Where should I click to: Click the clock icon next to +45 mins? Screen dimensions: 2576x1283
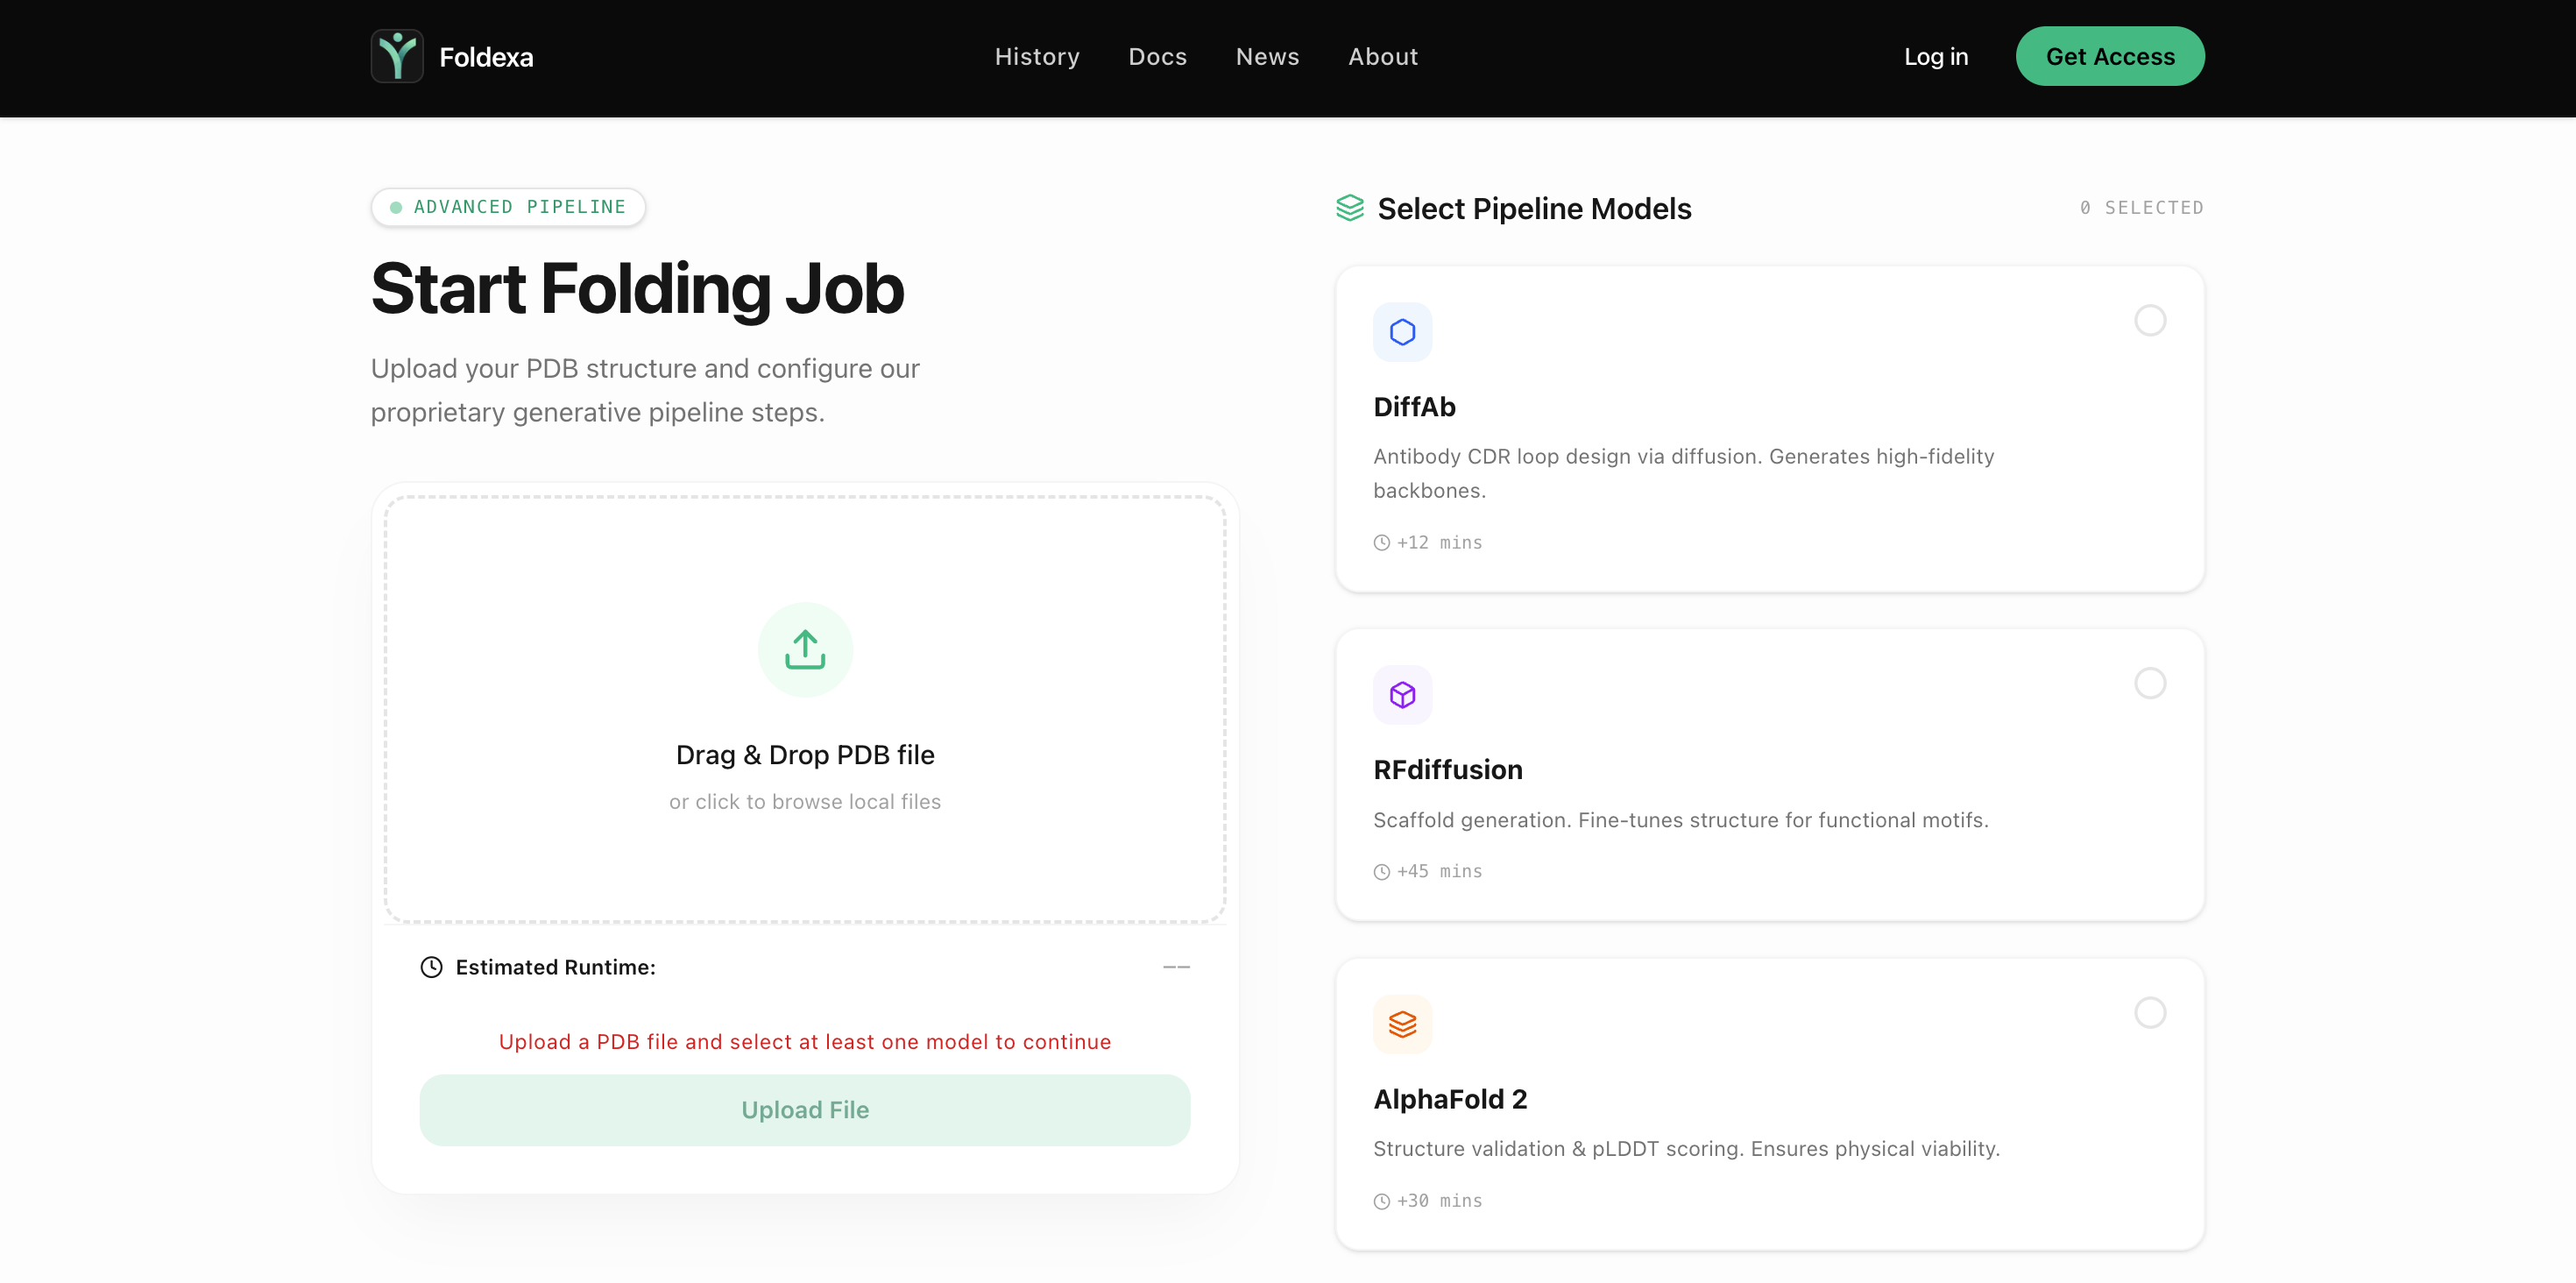(1381, 872)
